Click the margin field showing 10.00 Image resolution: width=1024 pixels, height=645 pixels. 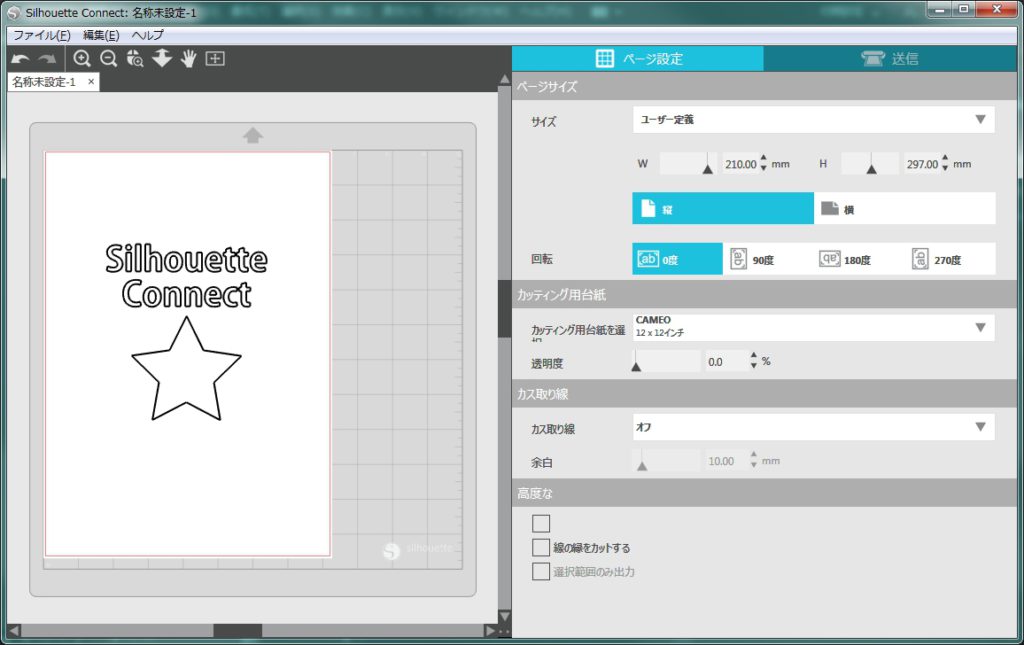pos(726,462)
